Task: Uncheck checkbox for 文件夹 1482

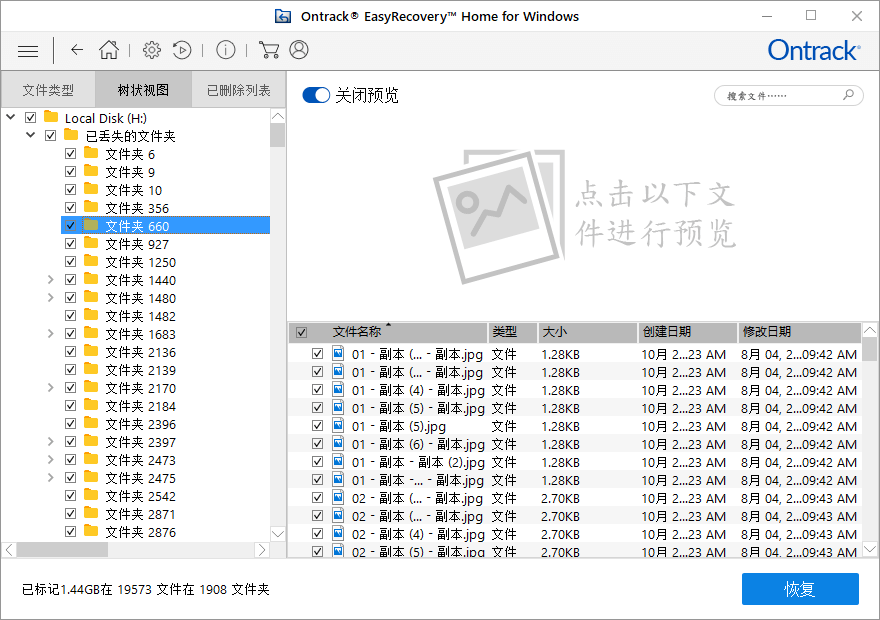Action: (70, 316)
